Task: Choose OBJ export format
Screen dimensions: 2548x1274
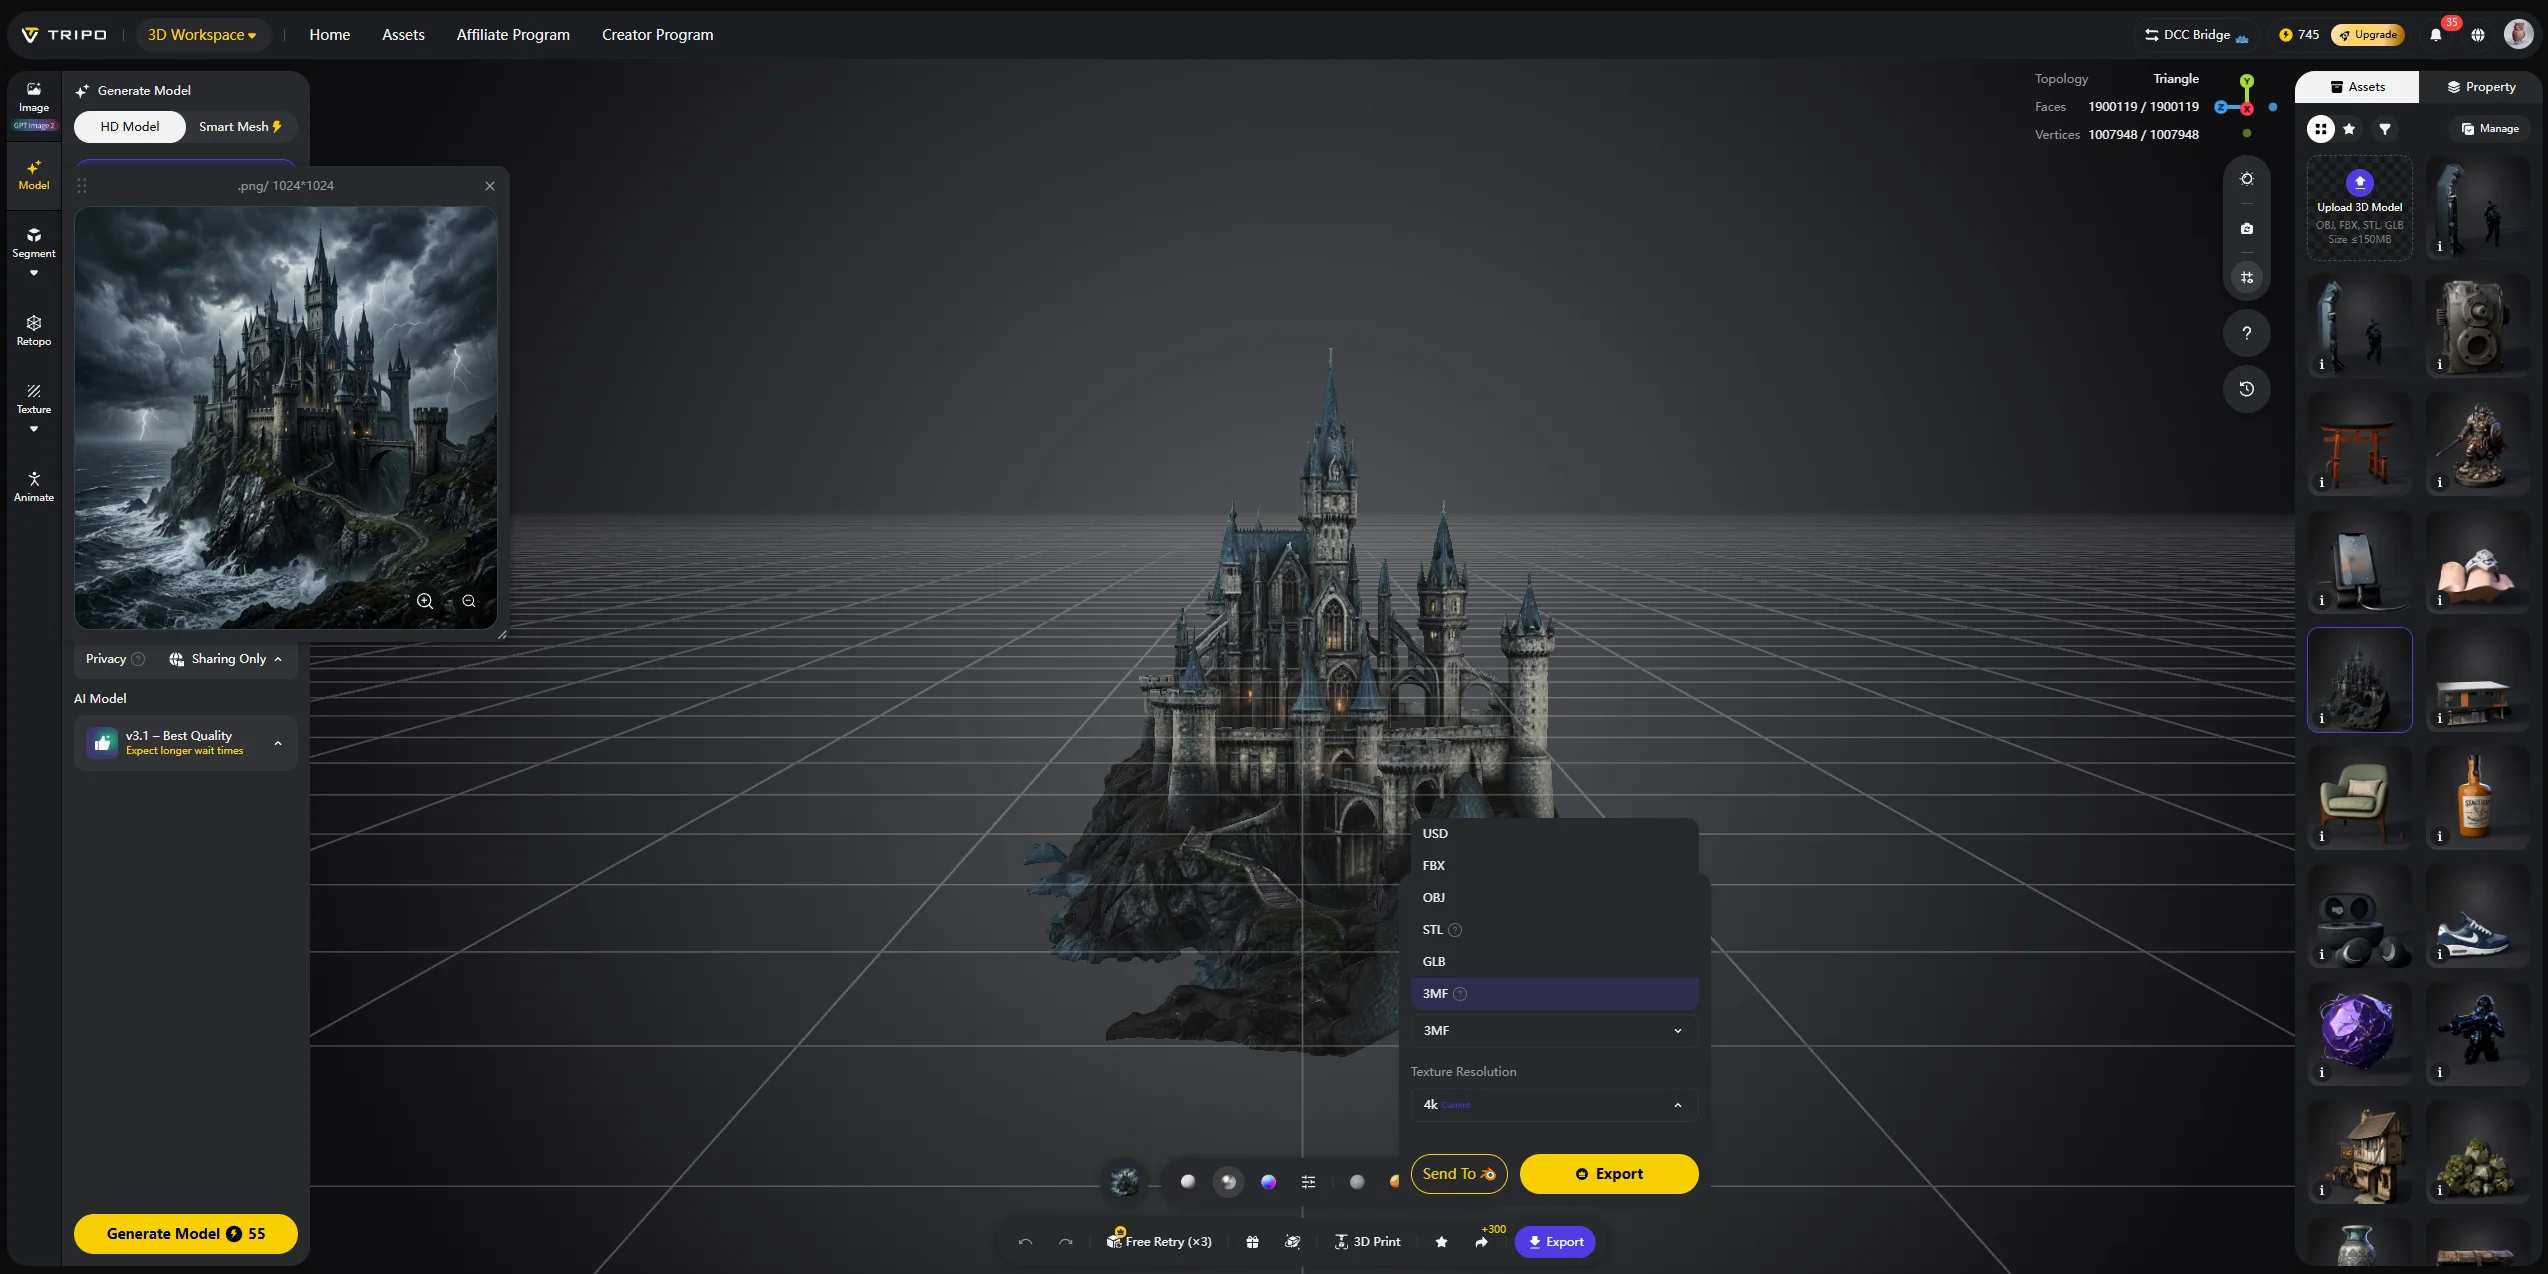Action: click(x=1554, y=898)
